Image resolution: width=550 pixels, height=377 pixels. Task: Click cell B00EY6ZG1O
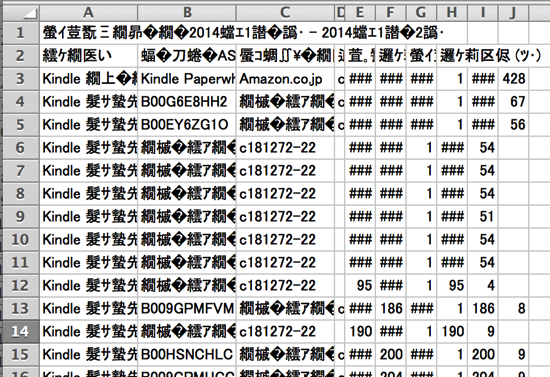187,124
